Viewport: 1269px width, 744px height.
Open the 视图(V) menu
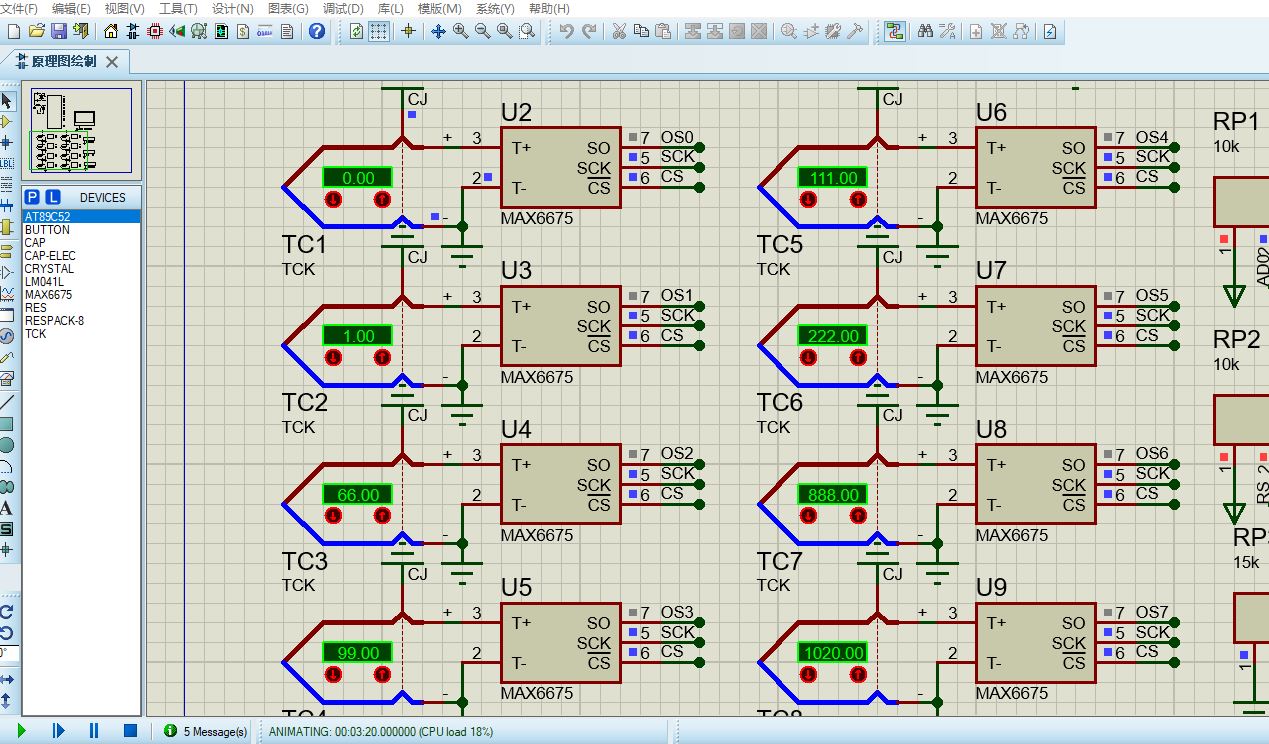pos(124,8)
